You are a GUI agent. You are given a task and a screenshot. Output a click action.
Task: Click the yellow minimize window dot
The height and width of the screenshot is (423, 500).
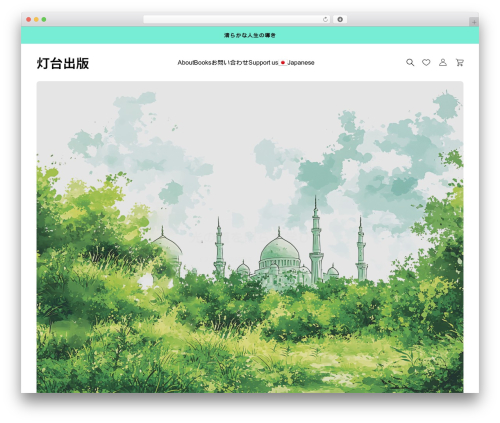click(x=36, y=20)
